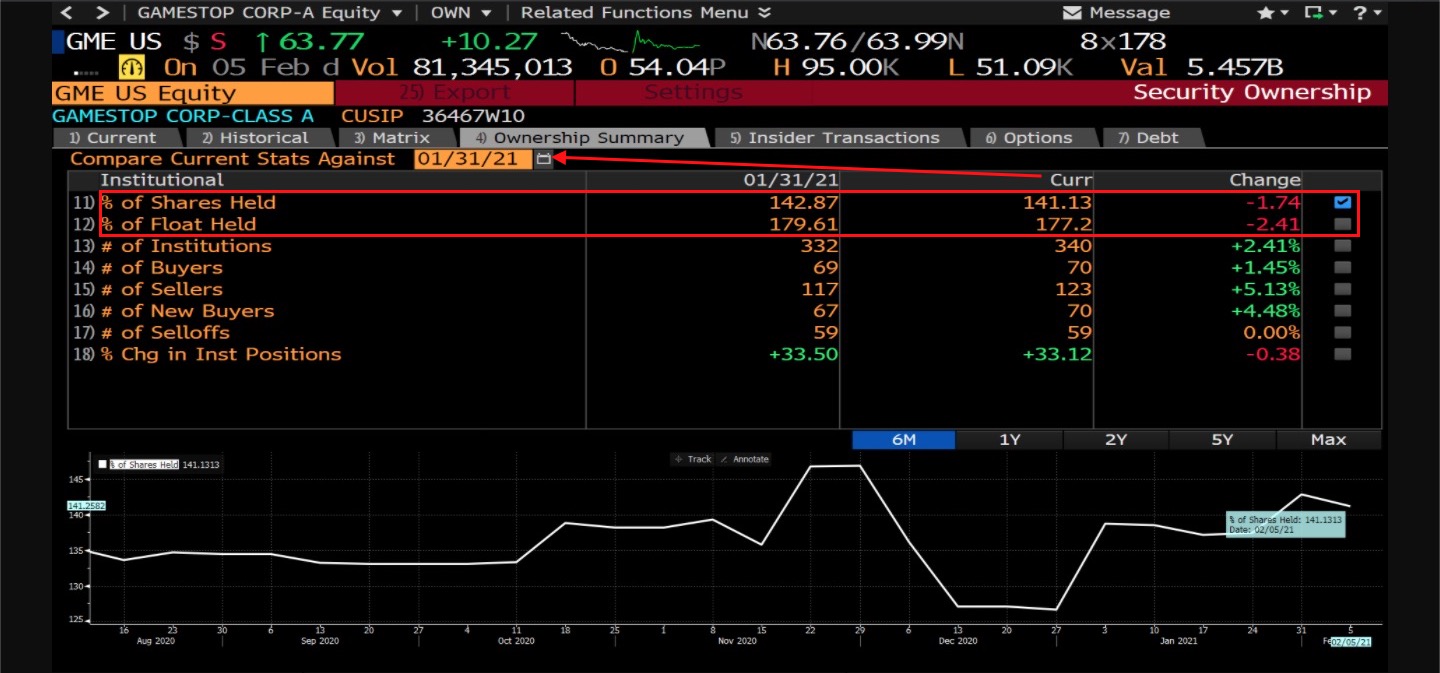Check the # of Institutions checkbox
This screenshot has width=1440, height=673.
pyautogui.click(x=1342, y=246)
